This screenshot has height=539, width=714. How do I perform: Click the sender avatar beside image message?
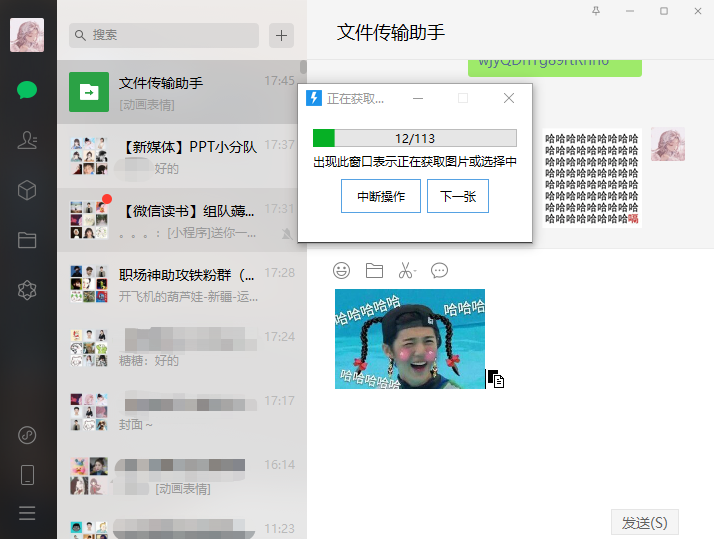[668, 144]
